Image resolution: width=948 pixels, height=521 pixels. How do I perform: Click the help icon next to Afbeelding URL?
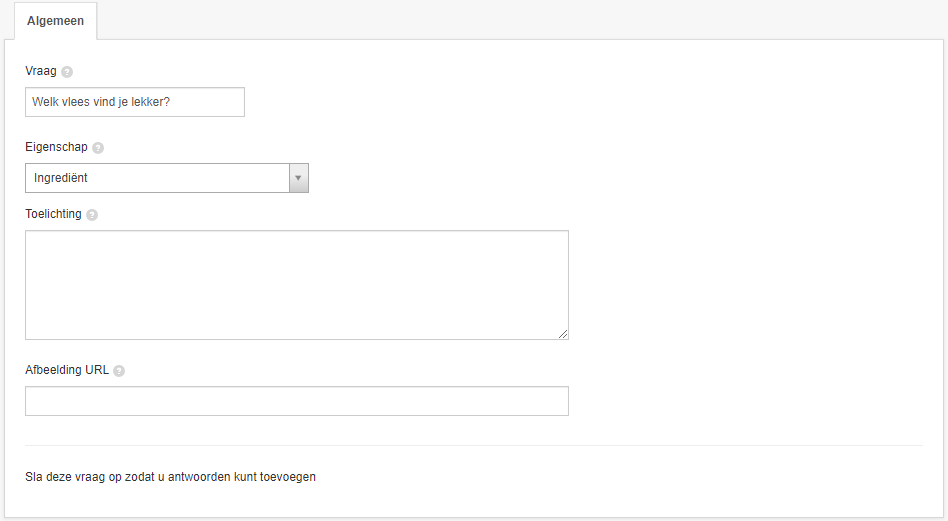pos(119,371)
